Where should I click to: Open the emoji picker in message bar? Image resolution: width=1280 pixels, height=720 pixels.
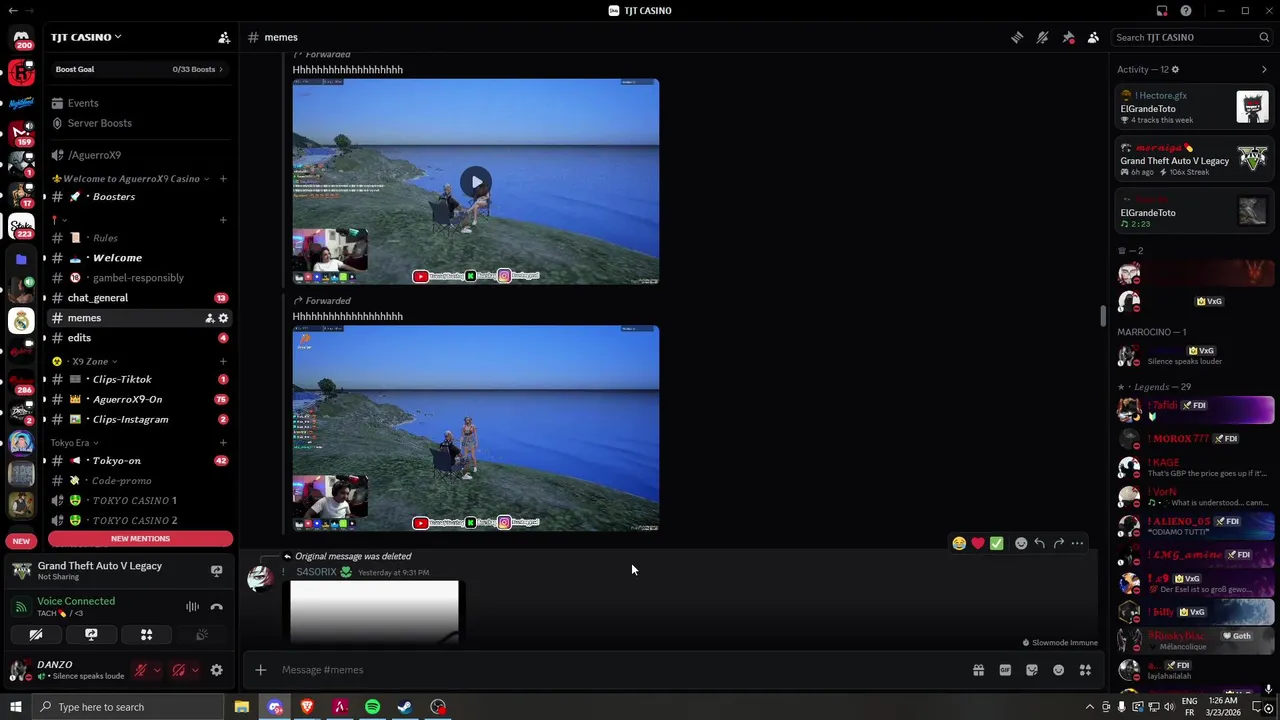1058,670
